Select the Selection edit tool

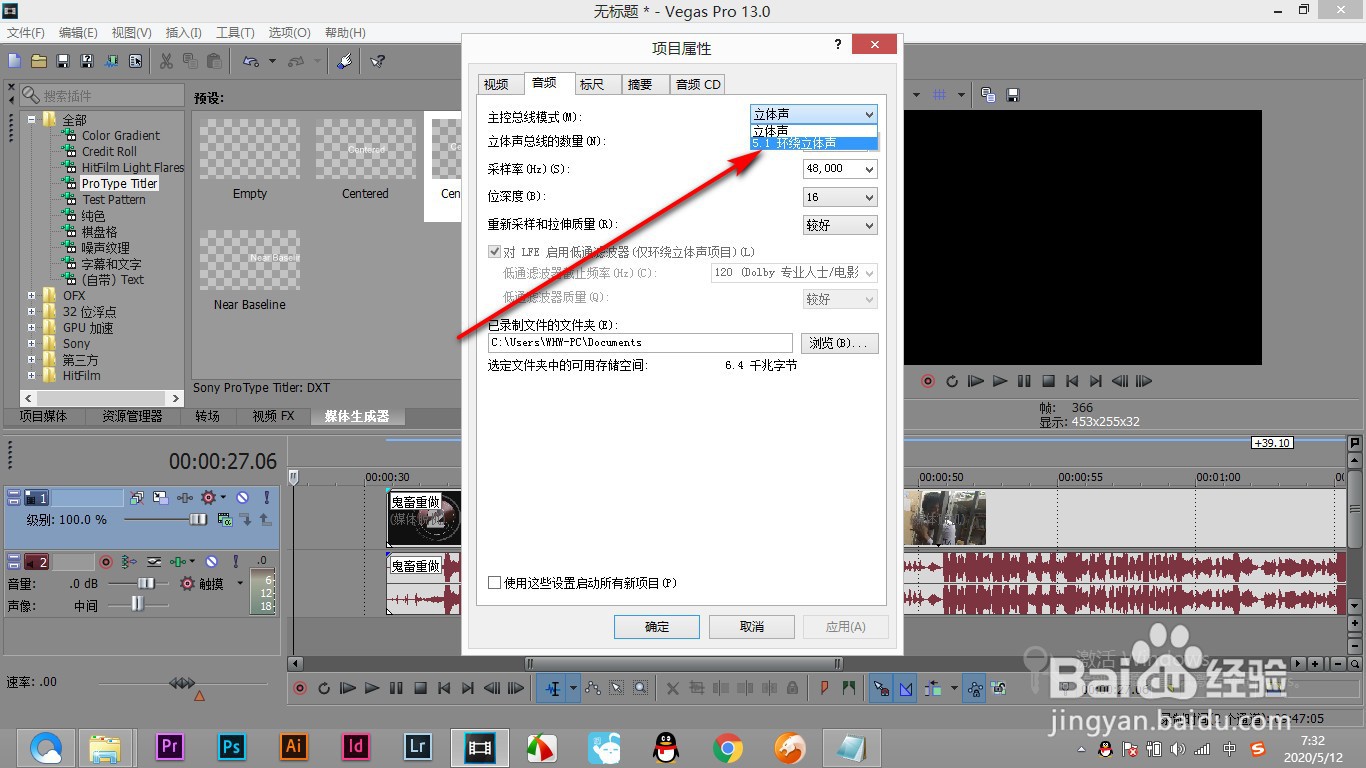pos(616,688)
